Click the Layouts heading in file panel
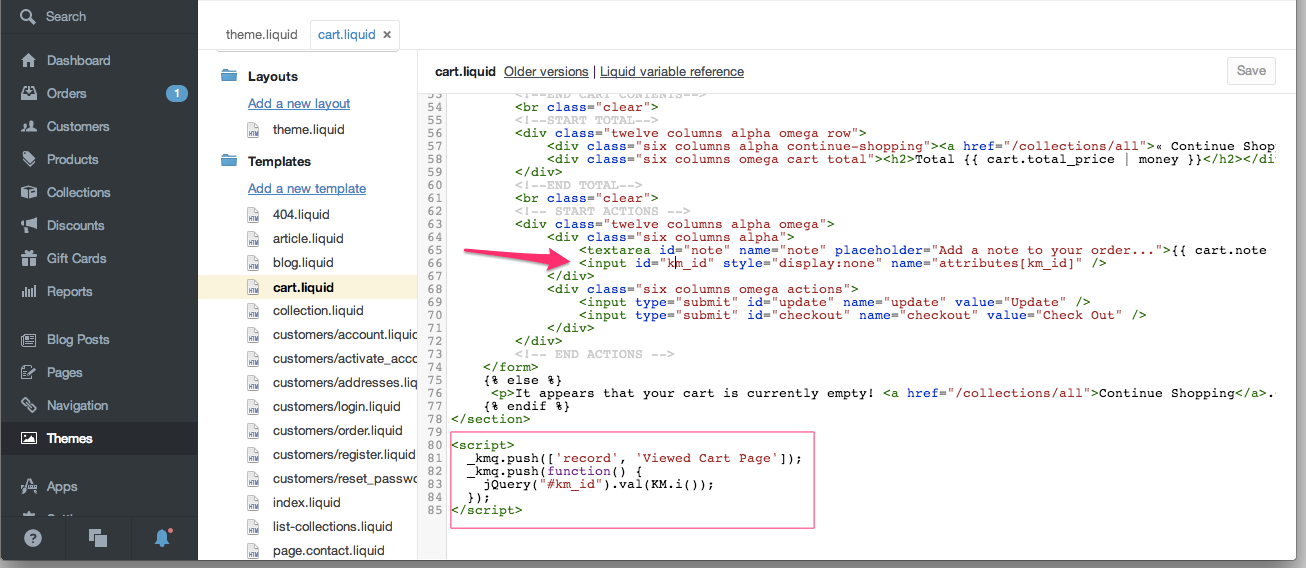This screenshot has width=1306, height=568. tap(273, 76)
